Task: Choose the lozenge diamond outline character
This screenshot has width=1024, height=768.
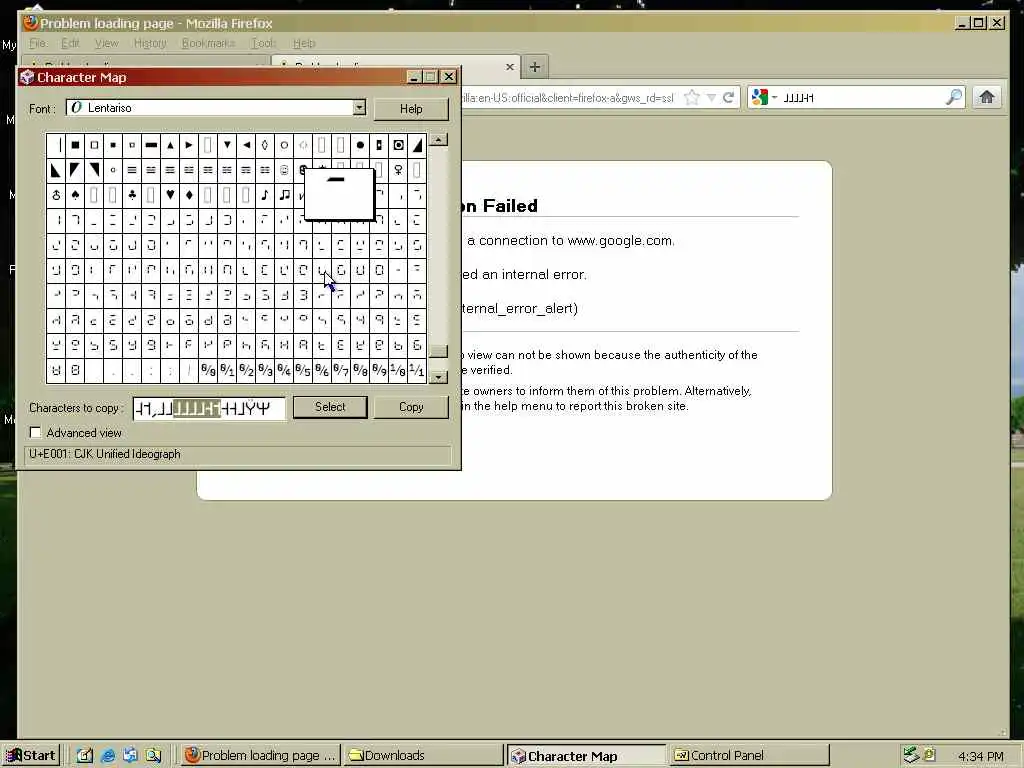Action: click(x=264, y=145)
